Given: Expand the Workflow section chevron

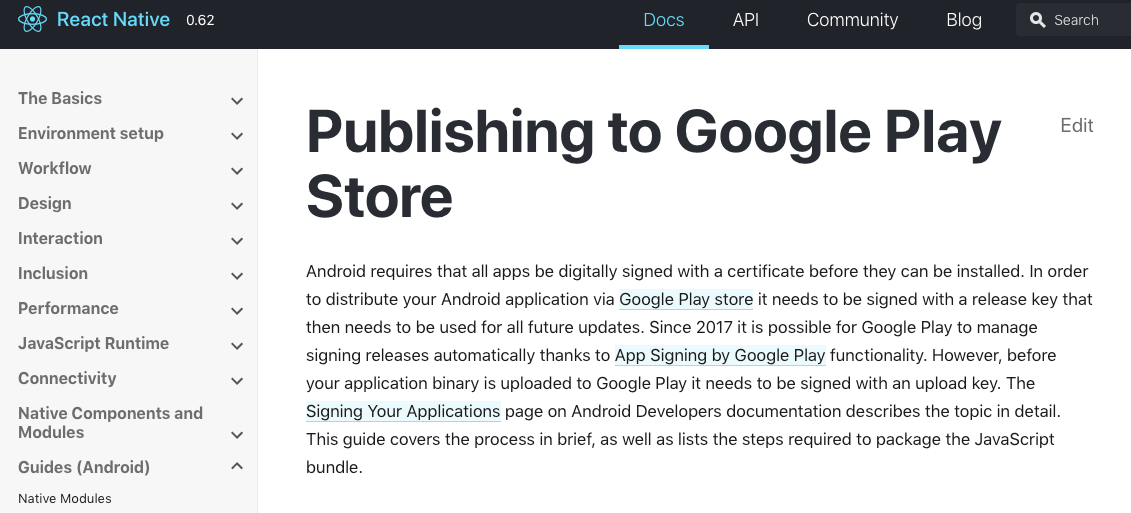Looking at the screenshot, I should [x=237, y=171].
